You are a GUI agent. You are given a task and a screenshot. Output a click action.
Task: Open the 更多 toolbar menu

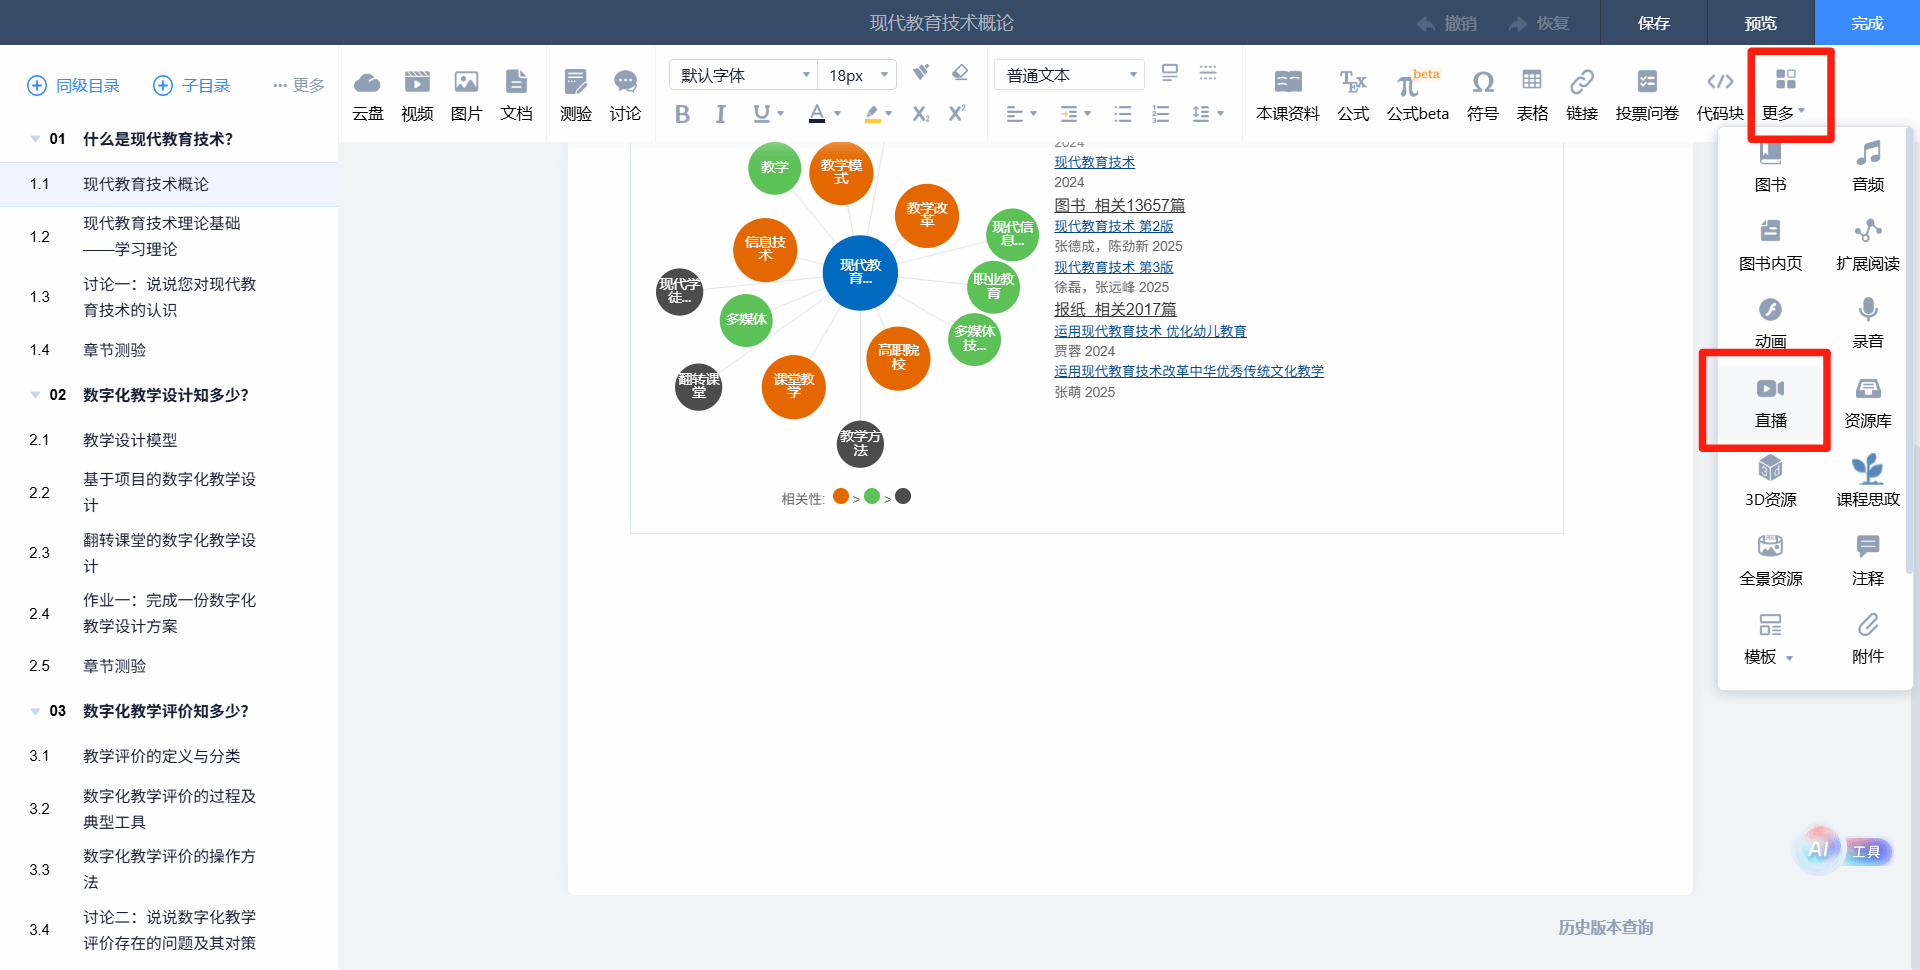(1784, 95)
